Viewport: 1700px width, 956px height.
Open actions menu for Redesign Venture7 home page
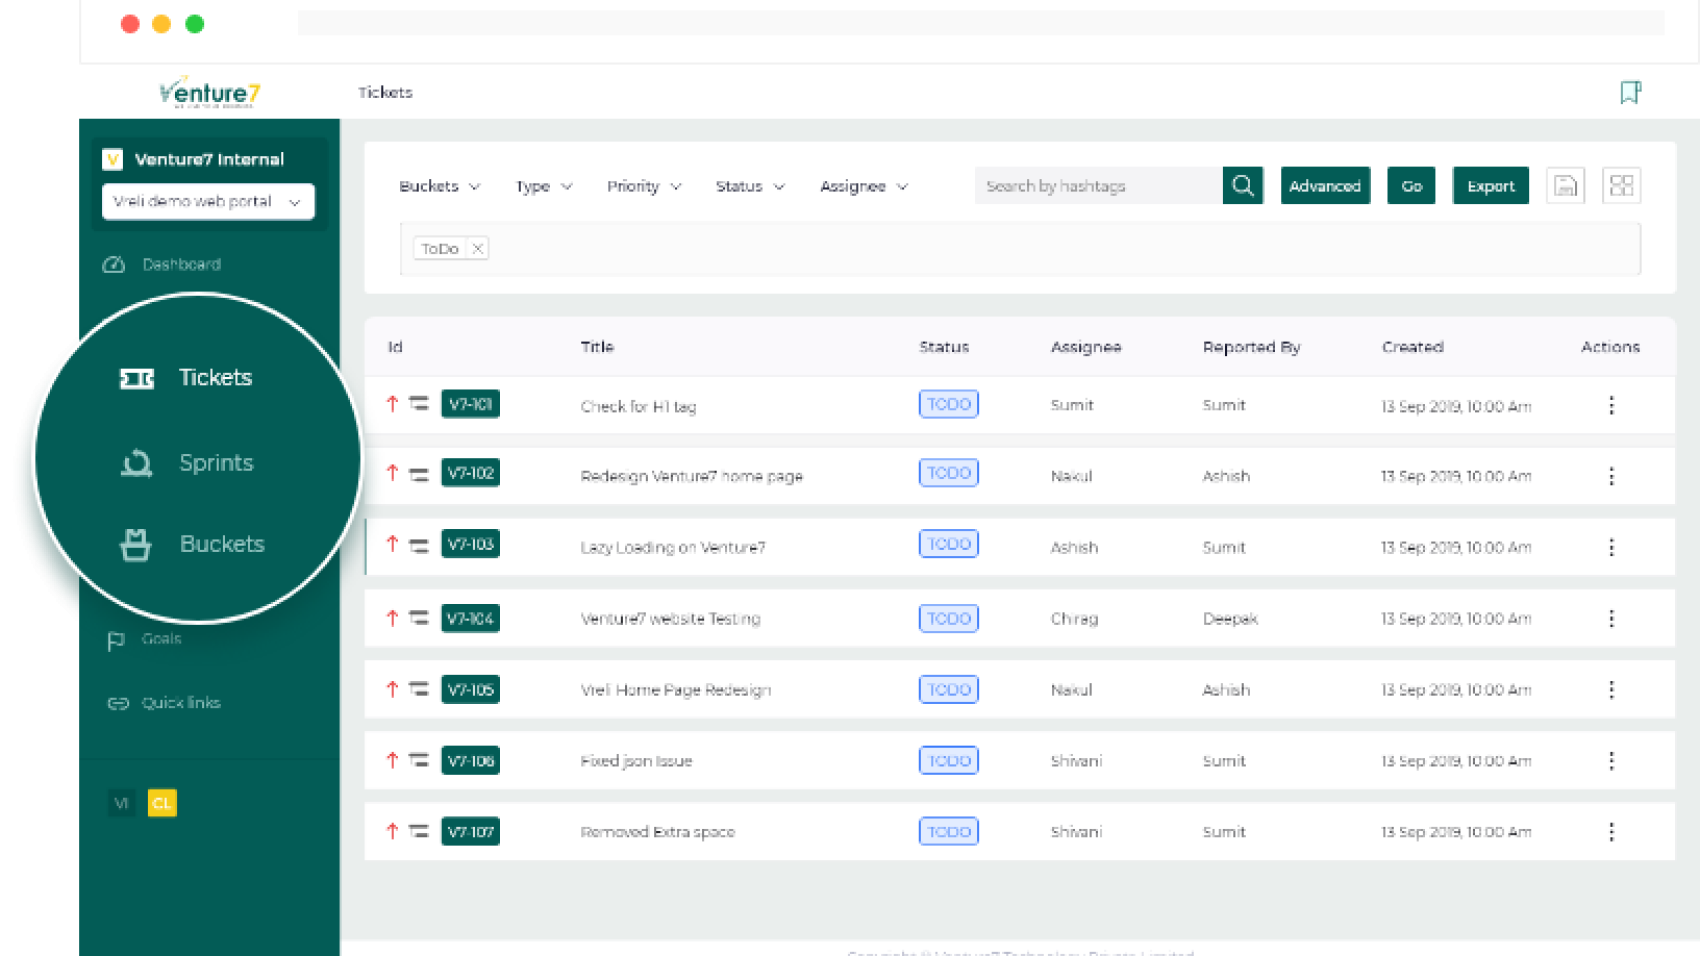click(x=1611, y=476)
